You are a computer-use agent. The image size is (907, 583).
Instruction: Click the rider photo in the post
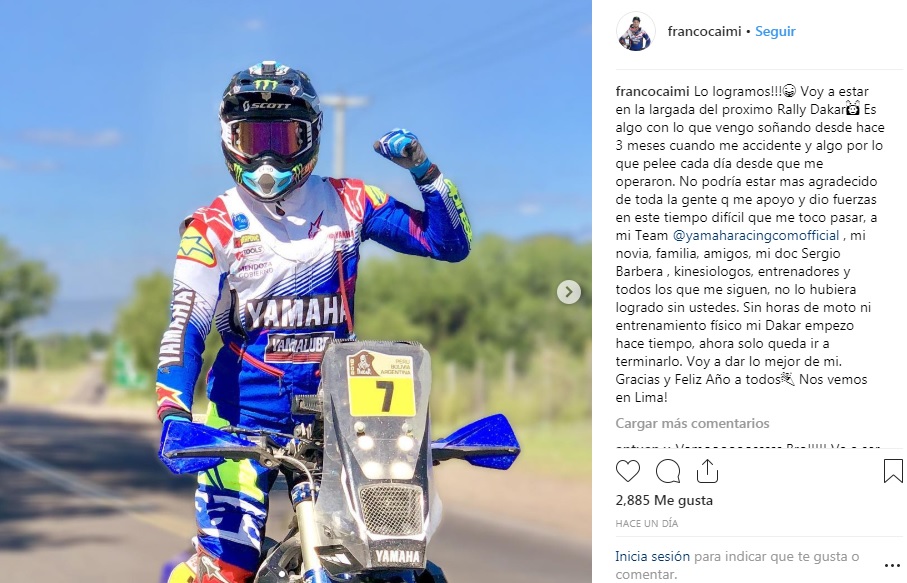296,292
